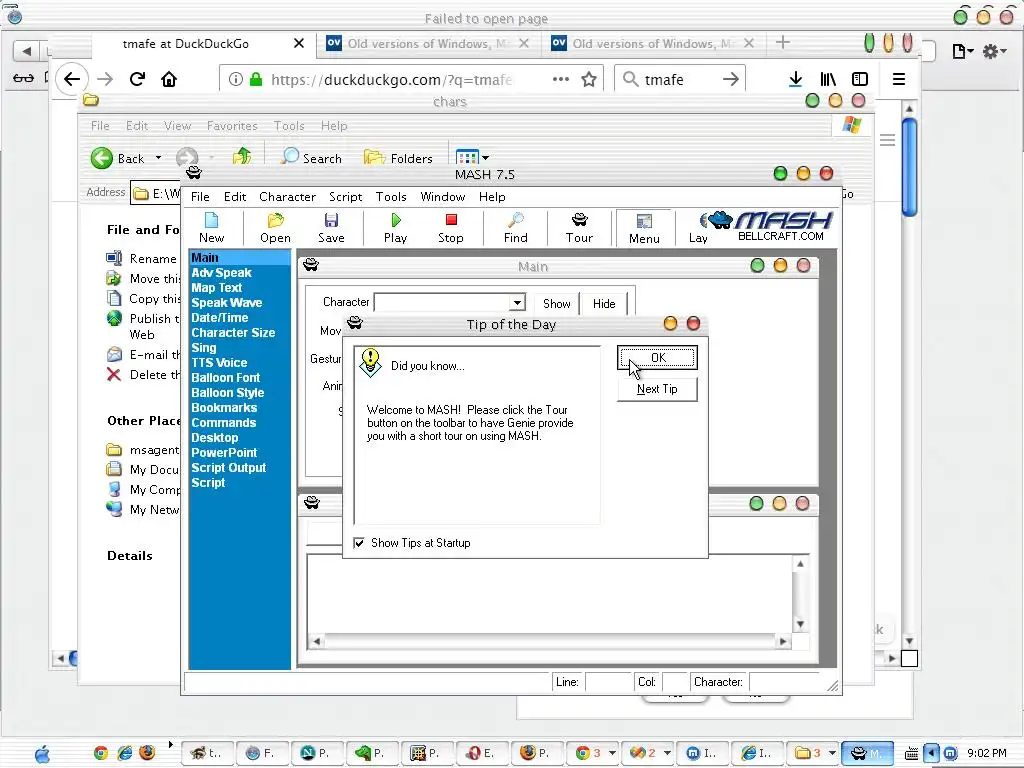Expand the Character combo box

pyautogui.click(x=517, y=302)
